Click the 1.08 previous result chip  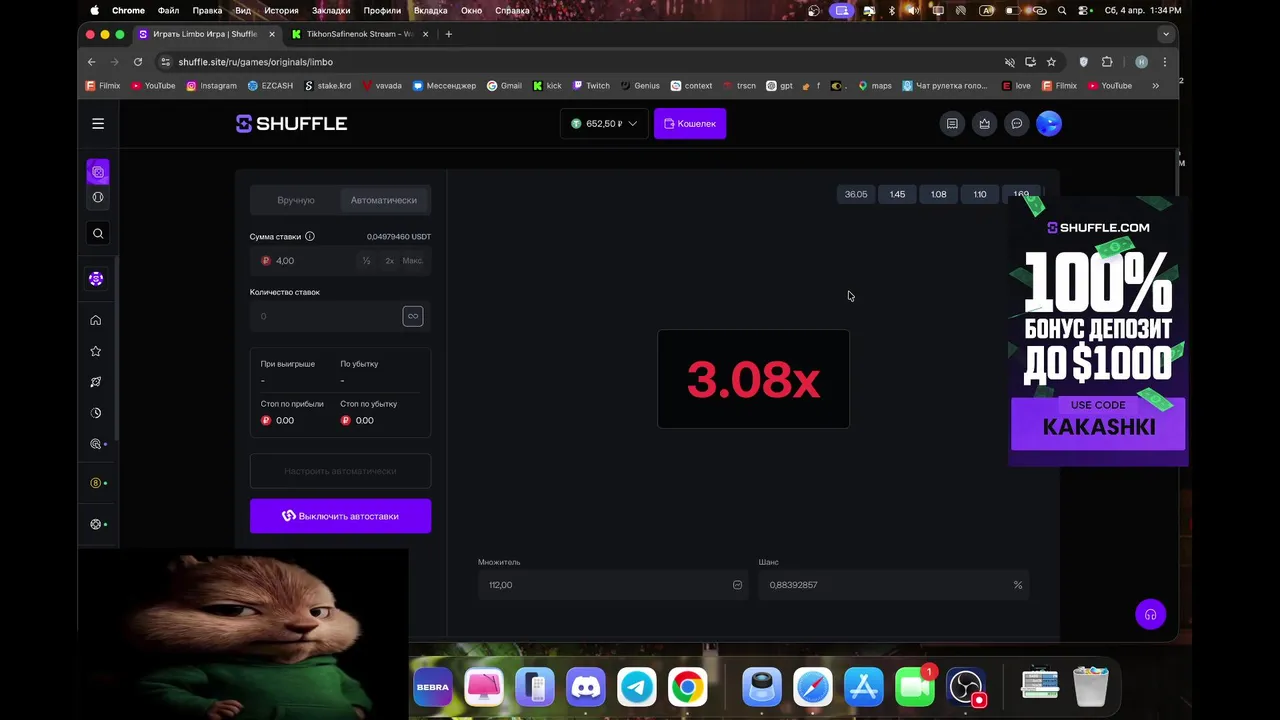938,194
